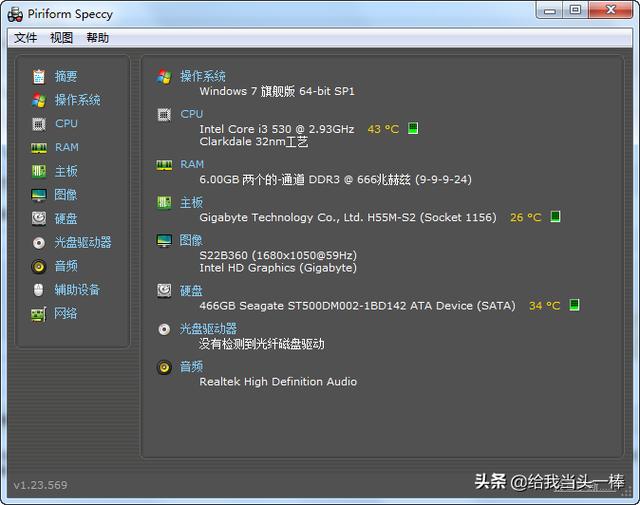Click the RAM stick icon in summary panel
This screenshot has width=640, height=505.
click(164, 165)
